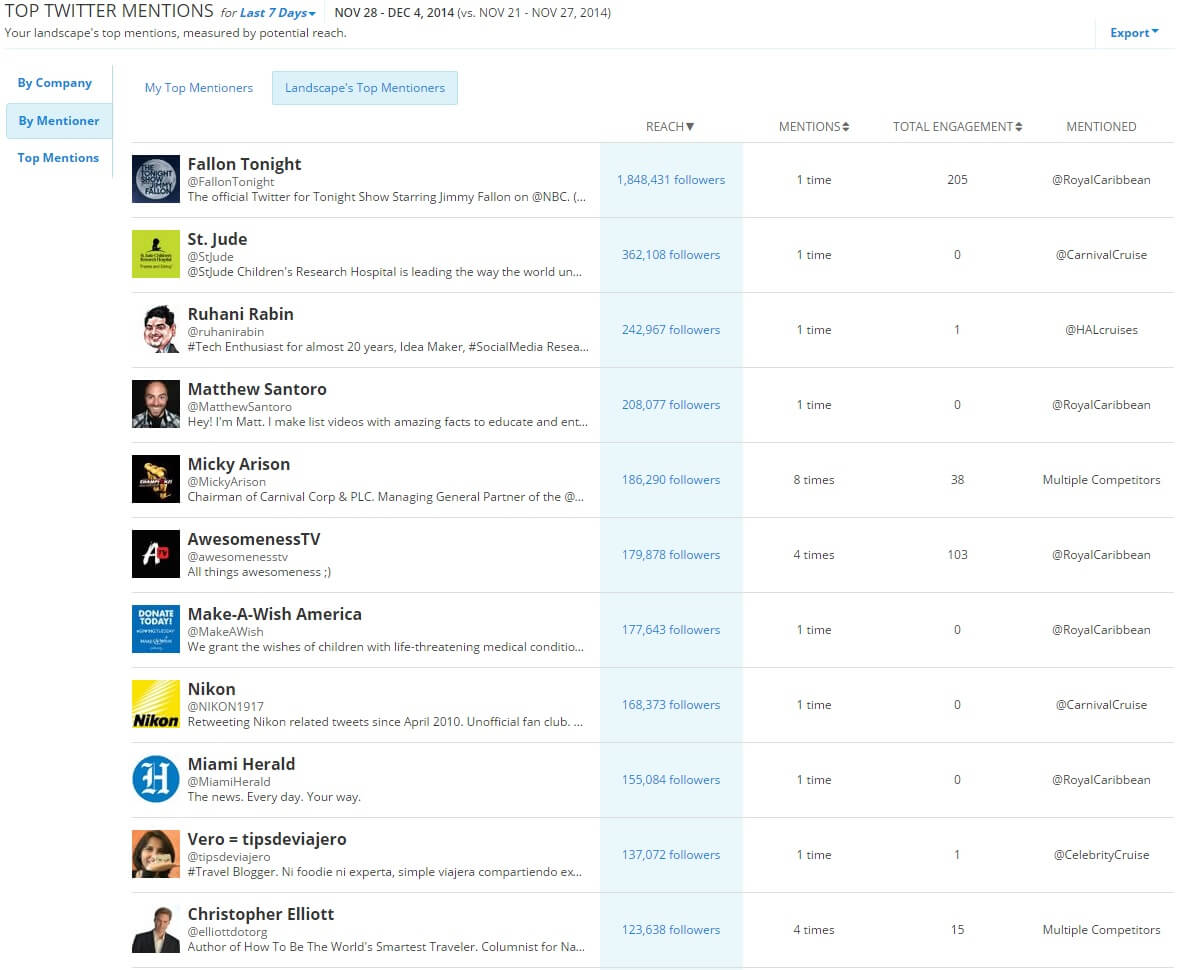Click the engagement value 205
Screen dimensions: 1186x970
point(958,179)
